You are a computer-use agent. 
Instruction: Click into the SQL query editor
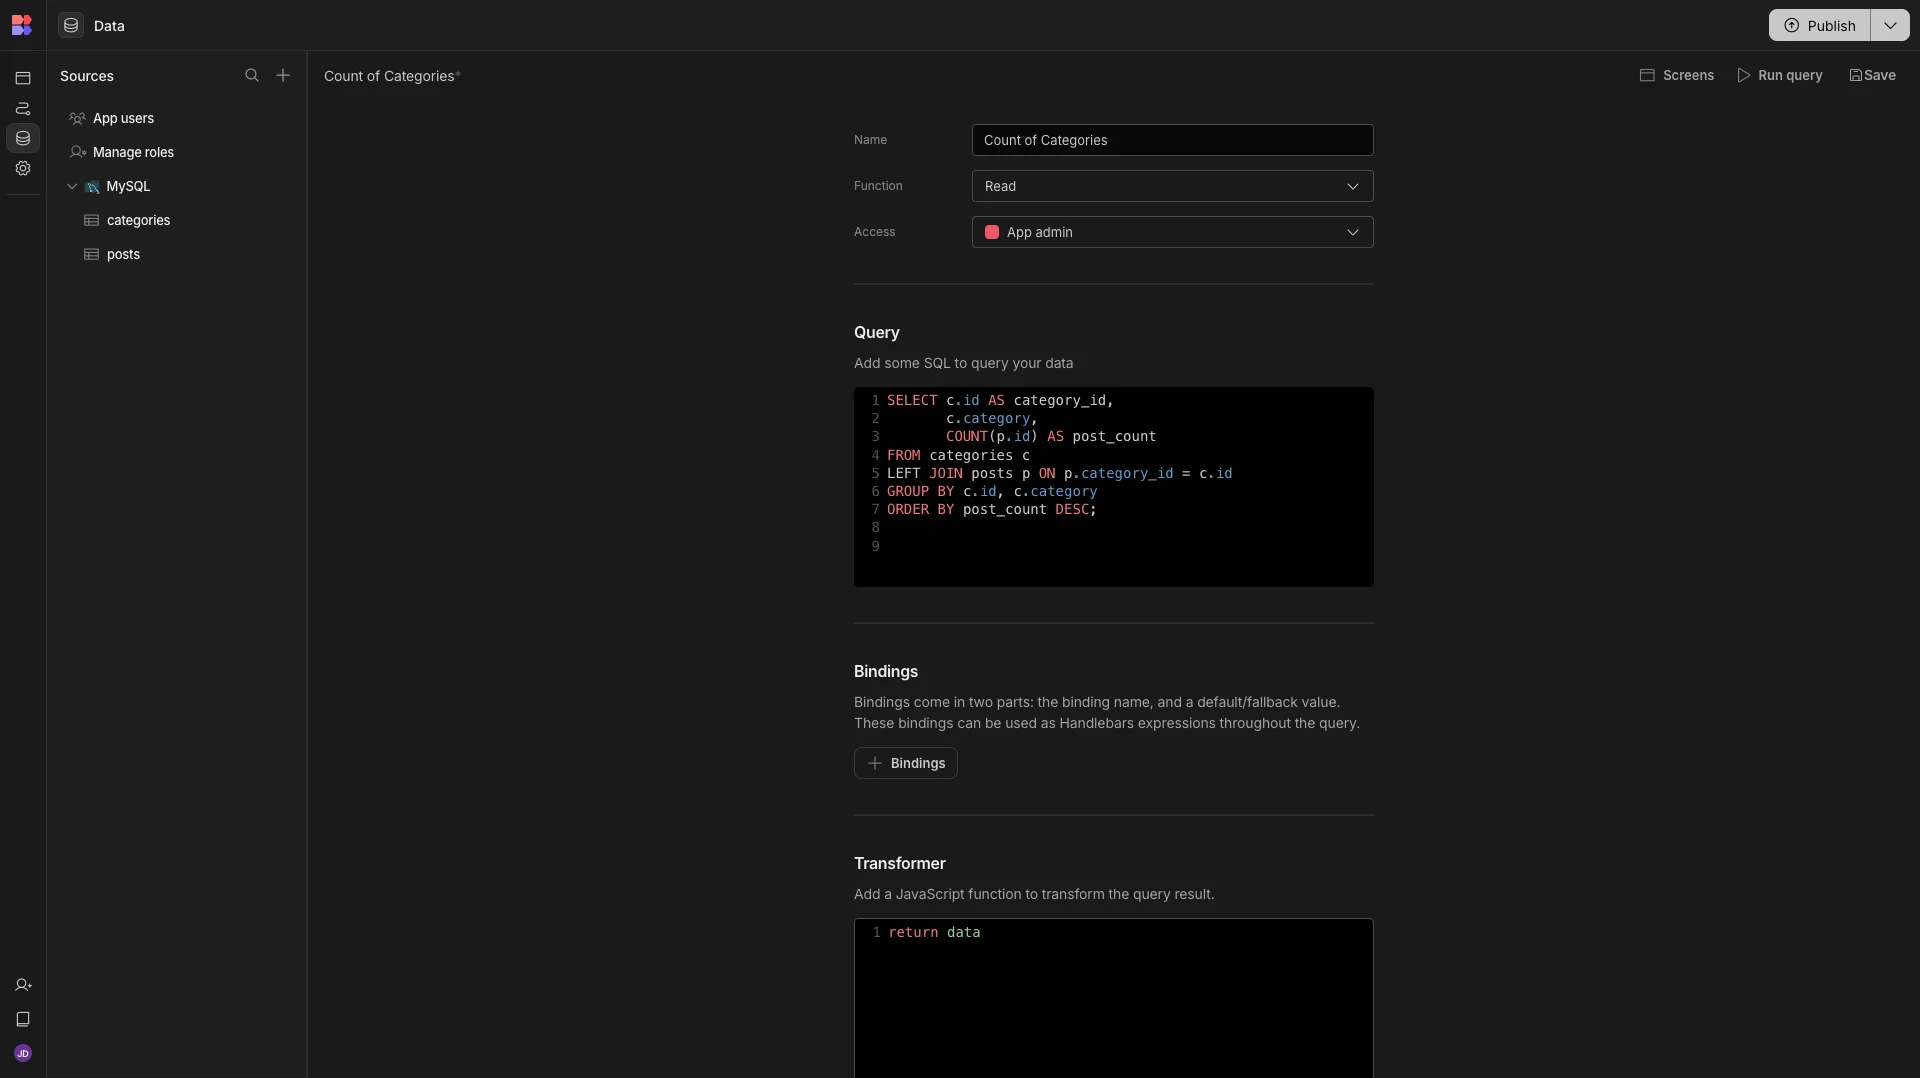point(1113,487)
